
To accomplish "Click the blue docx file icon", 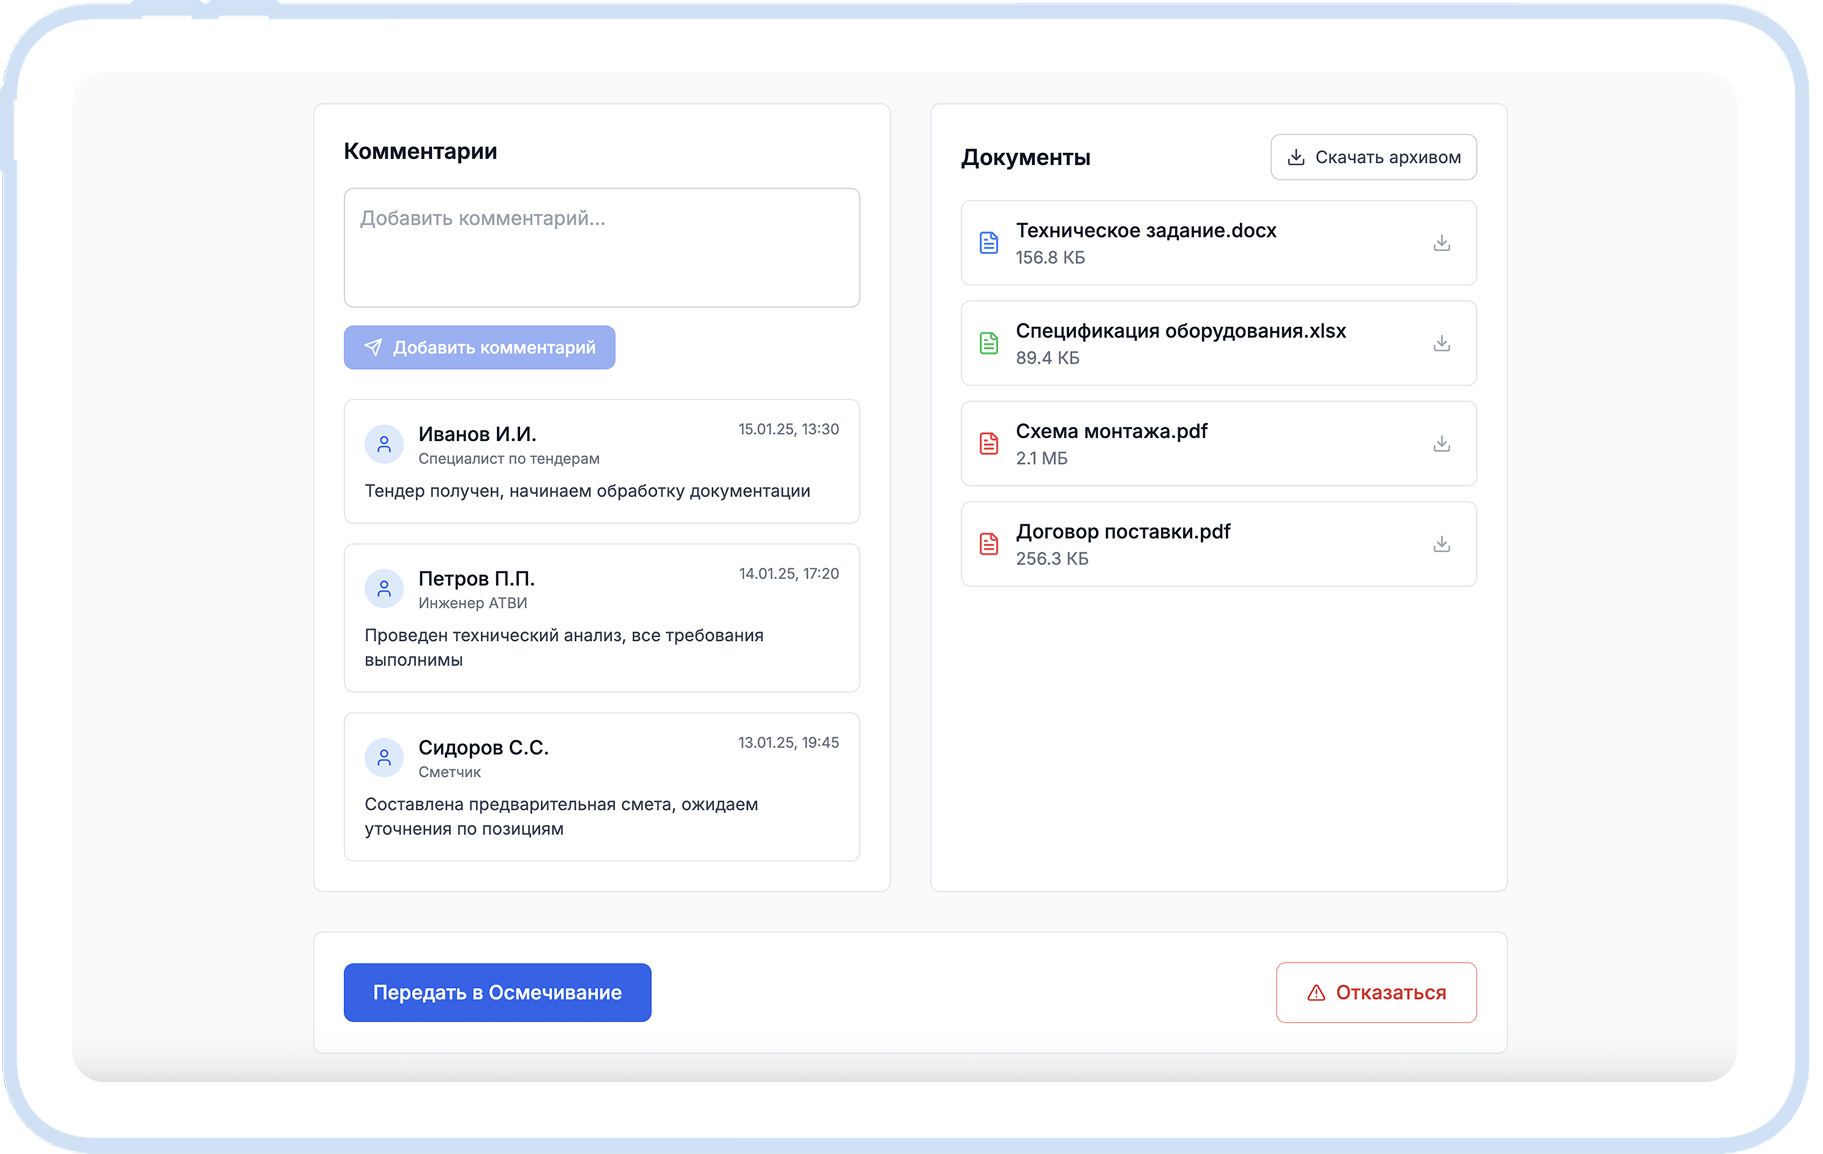I will pyautogui.click(x=988, y=243).
